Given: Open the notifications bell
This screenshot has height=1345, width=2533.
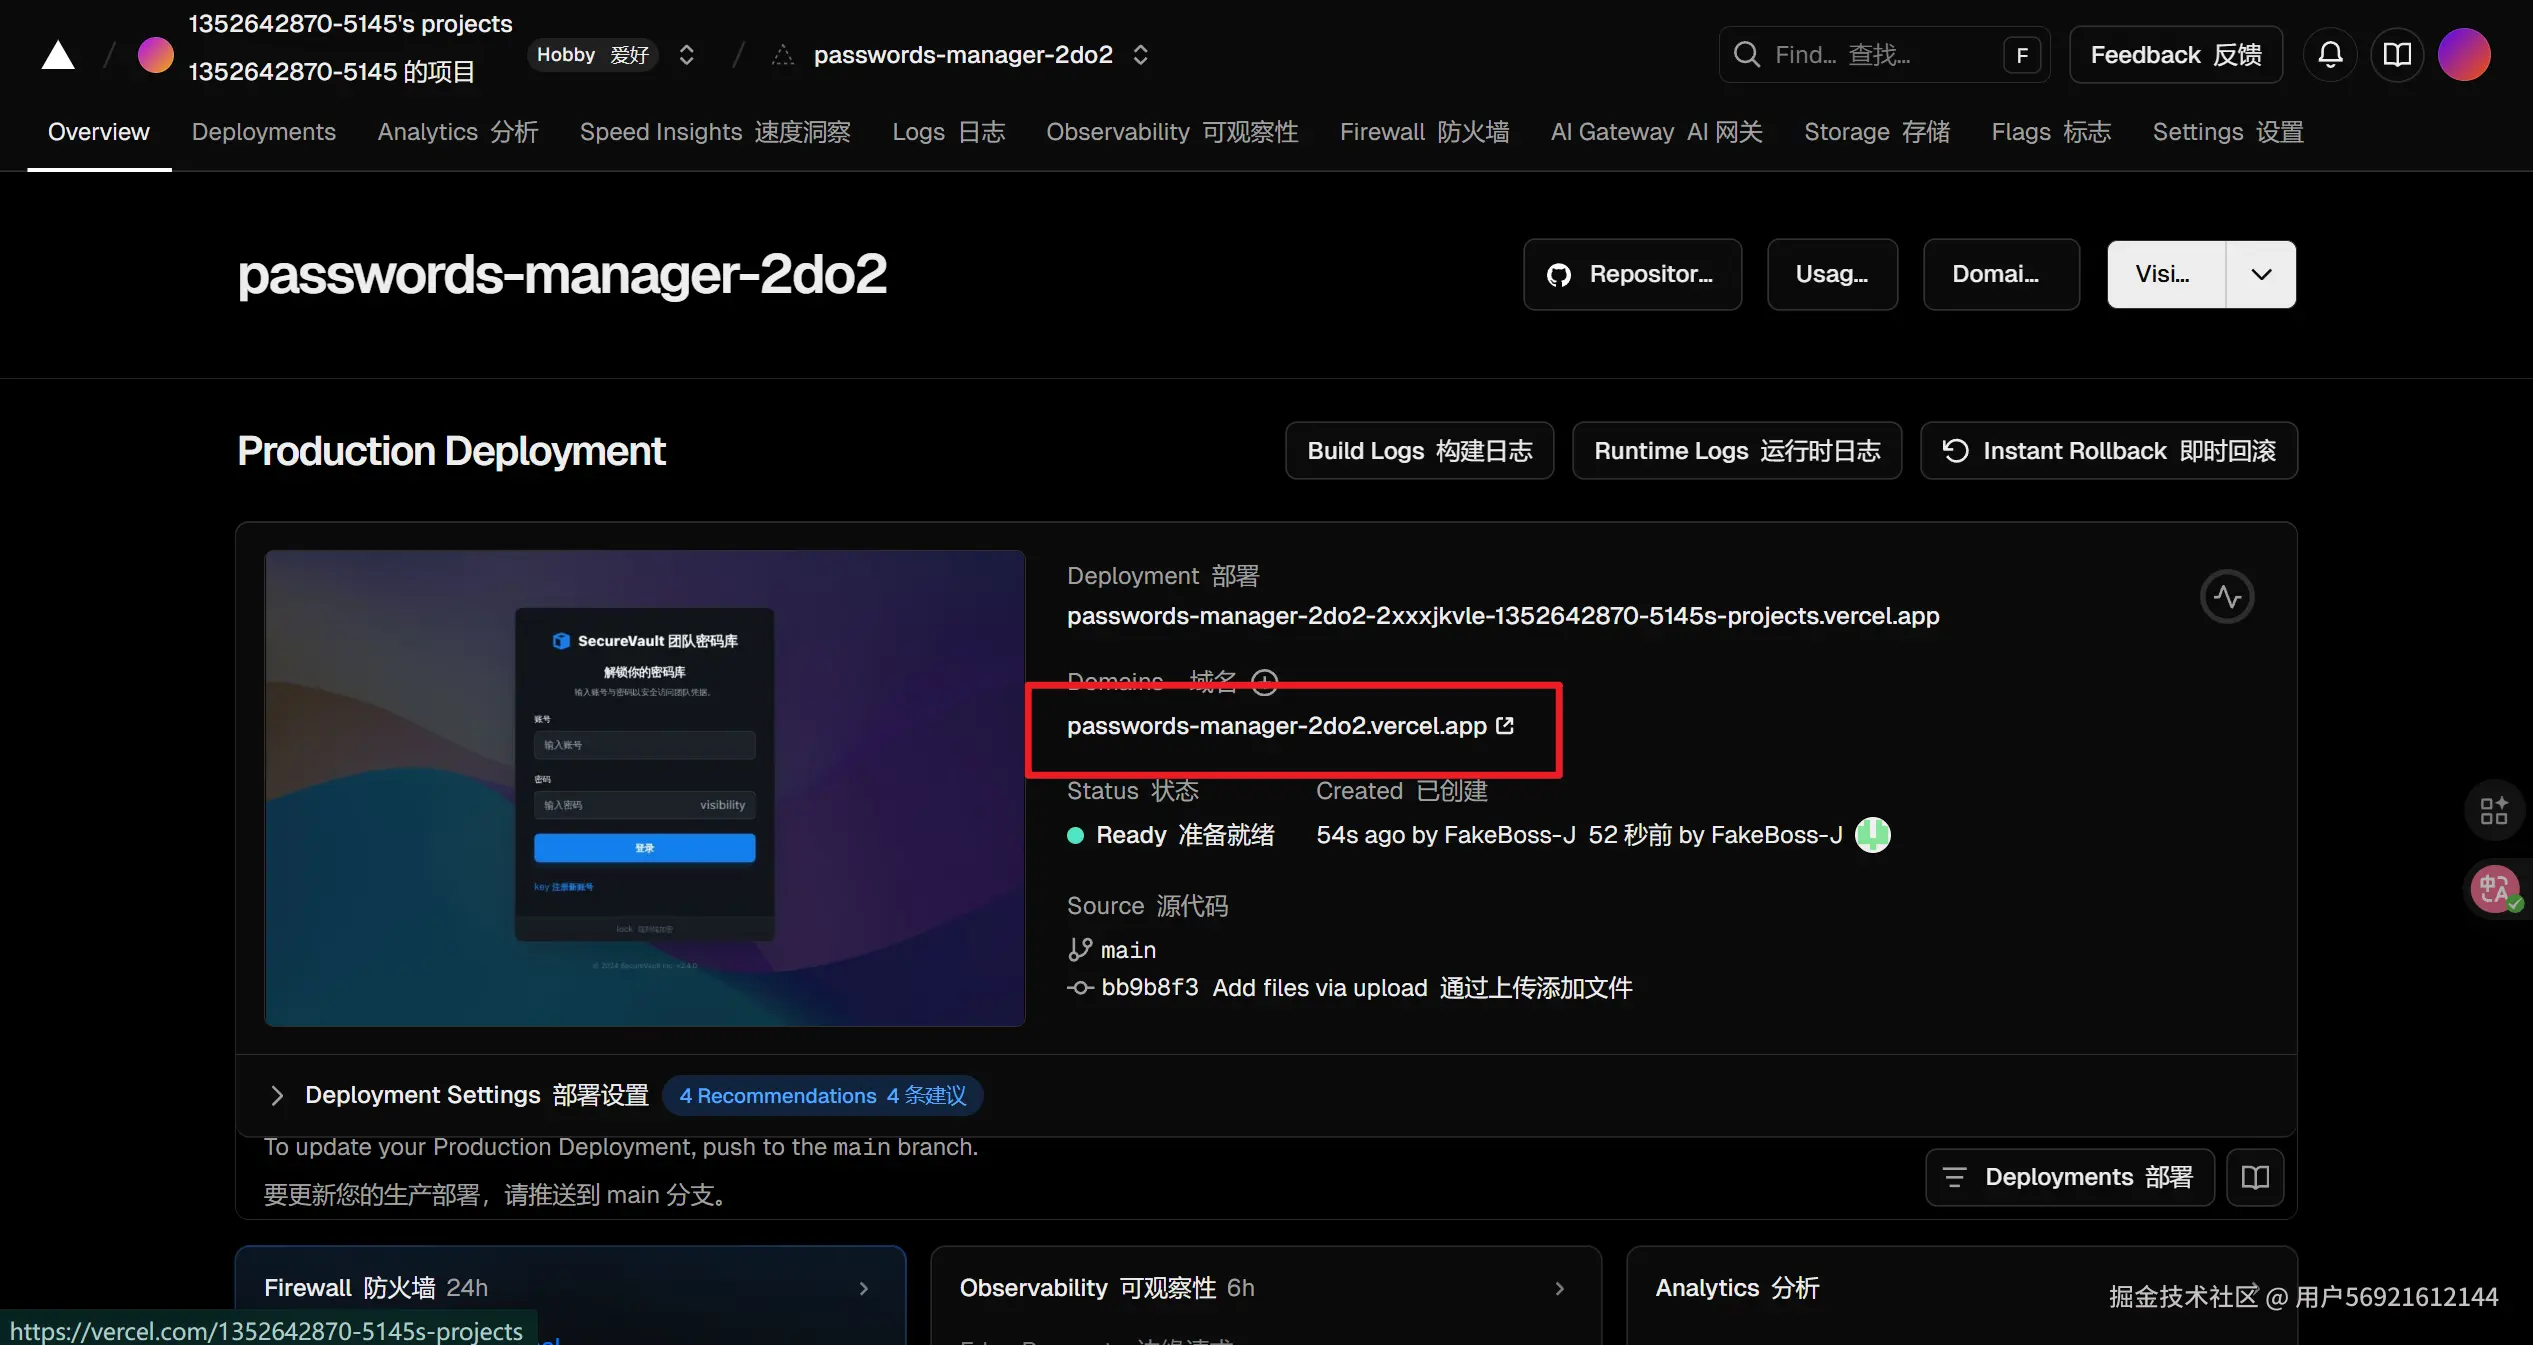Looking at the screenshot, I should point(2330,55).
